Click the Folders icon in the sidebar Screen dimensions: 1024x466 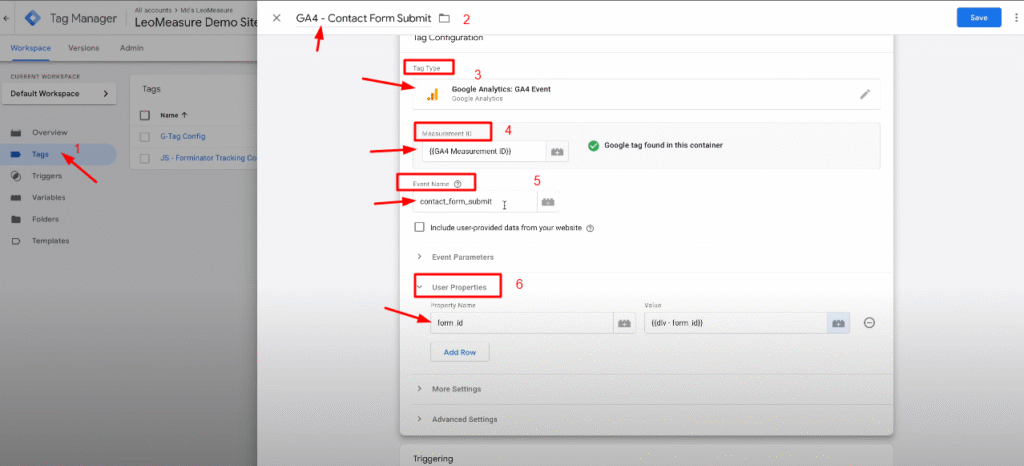16,219
